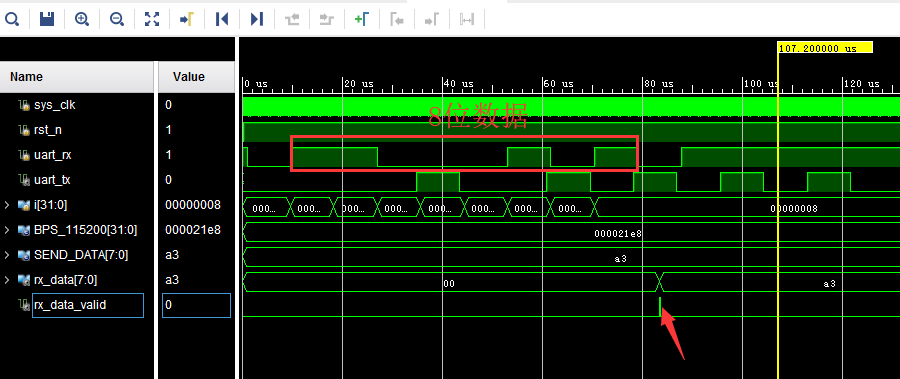Click the Go to Cursor icon
Image resolution: width=900 pixels, height=379 pixels.
pyautogui.click(x=187, y=20)
